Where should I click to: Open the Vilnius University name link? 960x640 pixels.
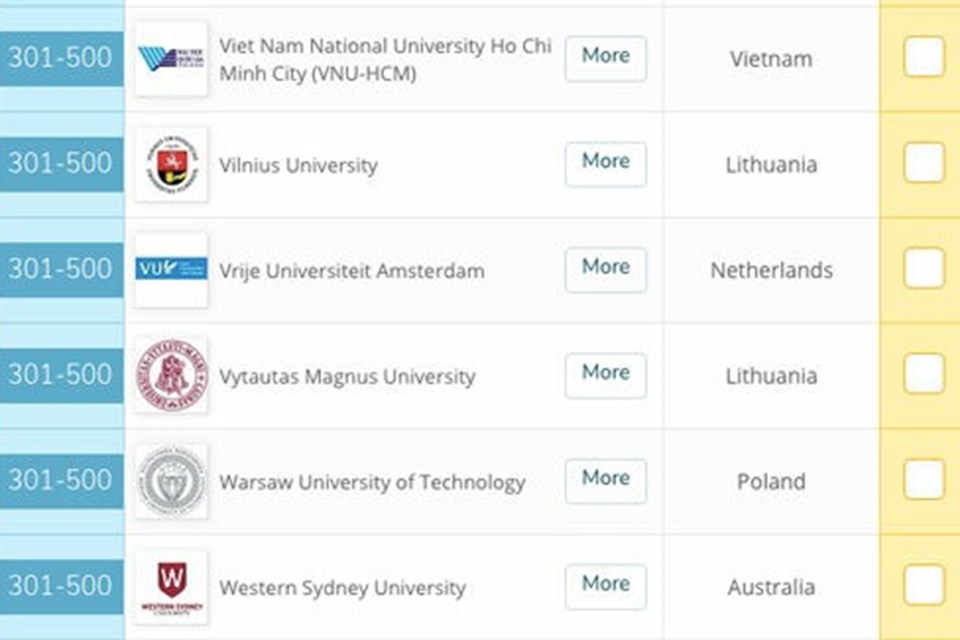tap(298, 165)
